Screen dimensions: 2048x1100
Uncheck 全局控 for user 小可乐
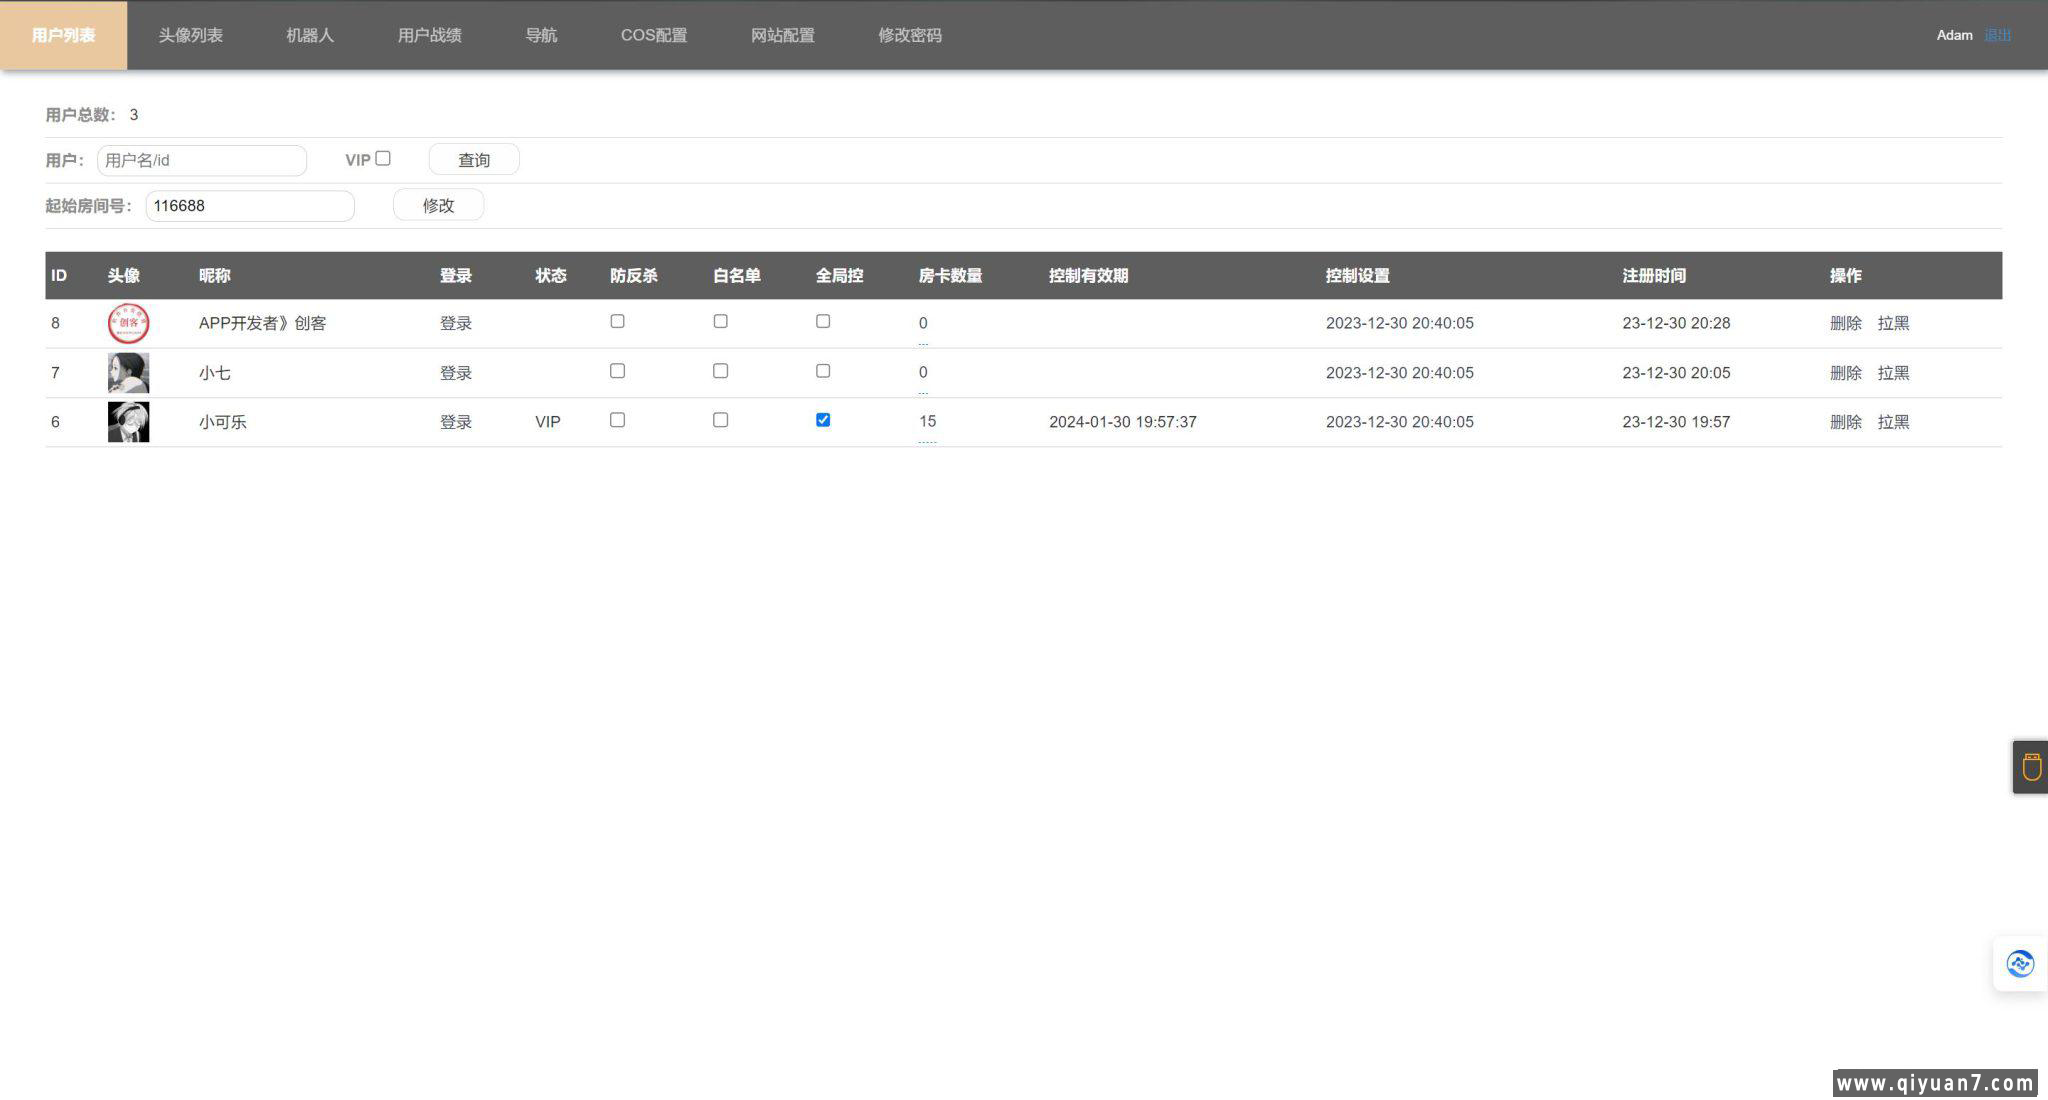[x=823, y=420]
